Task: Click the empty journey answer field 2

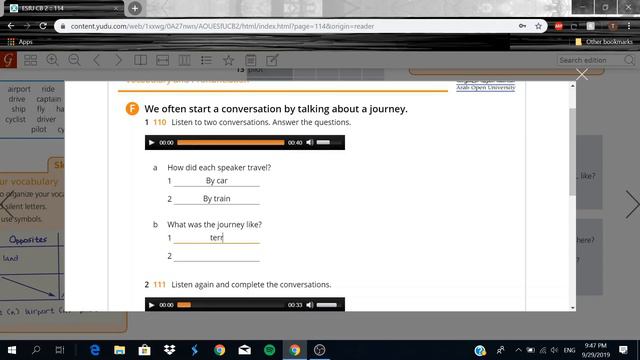Action: point(217,256)
